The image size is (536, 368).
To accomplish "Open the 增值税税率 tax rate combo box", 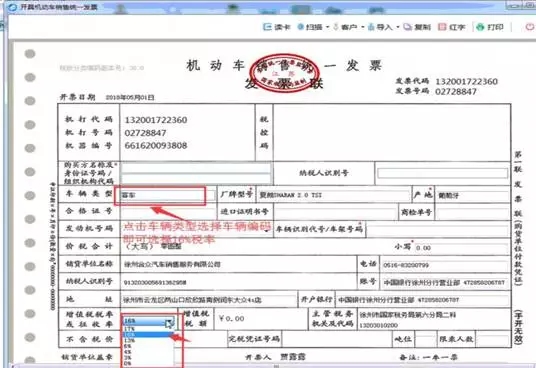I will pyautogui.click(x=148, y=321).
